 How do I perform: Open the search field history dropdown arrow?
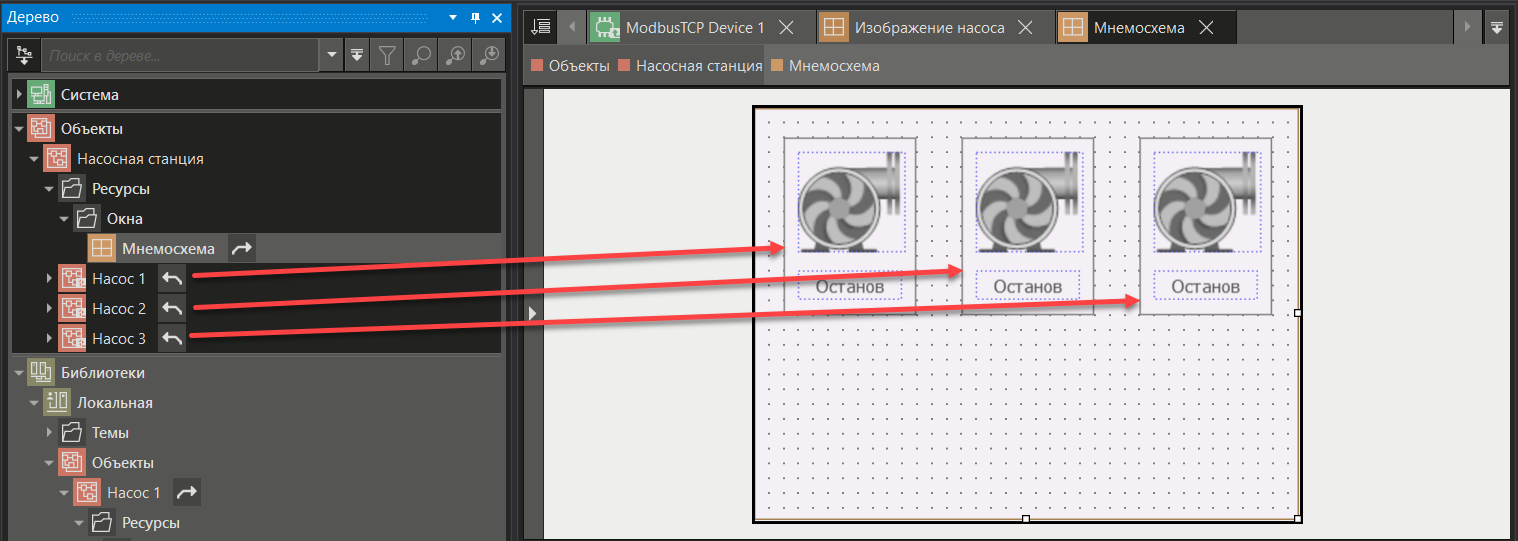pyautogui.click(x=333, y=56)
